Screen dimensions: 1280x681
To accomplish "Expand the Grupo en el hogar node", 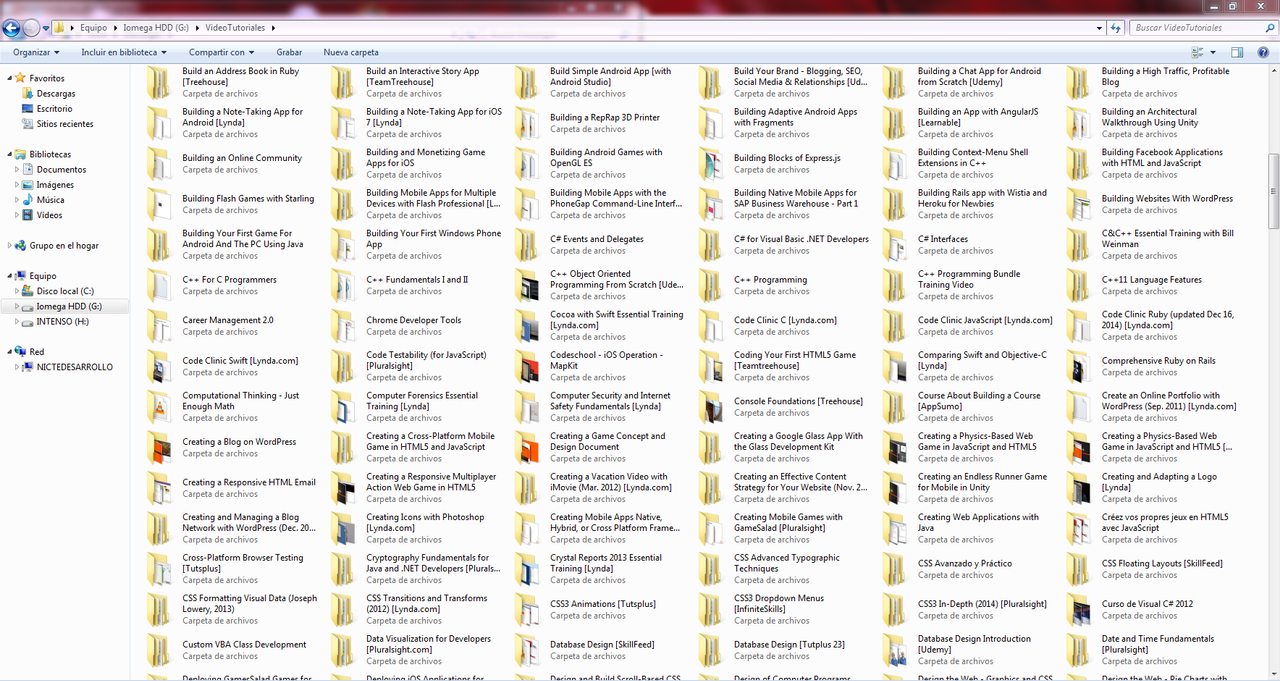I will pyautogui.click(x=9, y=245).
